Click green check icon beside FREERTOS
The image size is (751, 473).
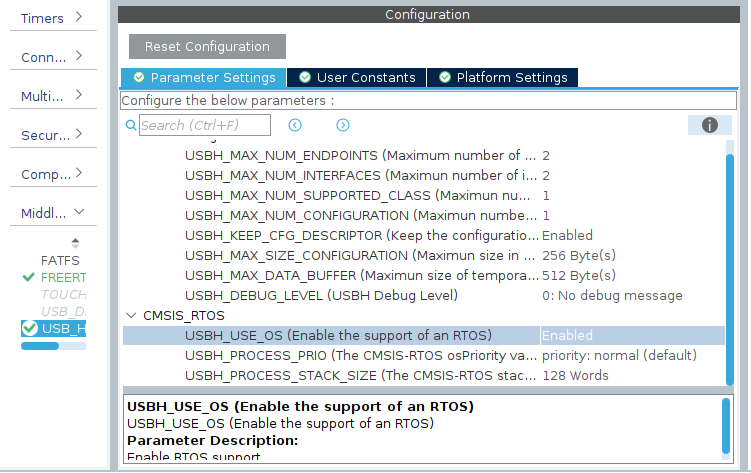point(29,277)
